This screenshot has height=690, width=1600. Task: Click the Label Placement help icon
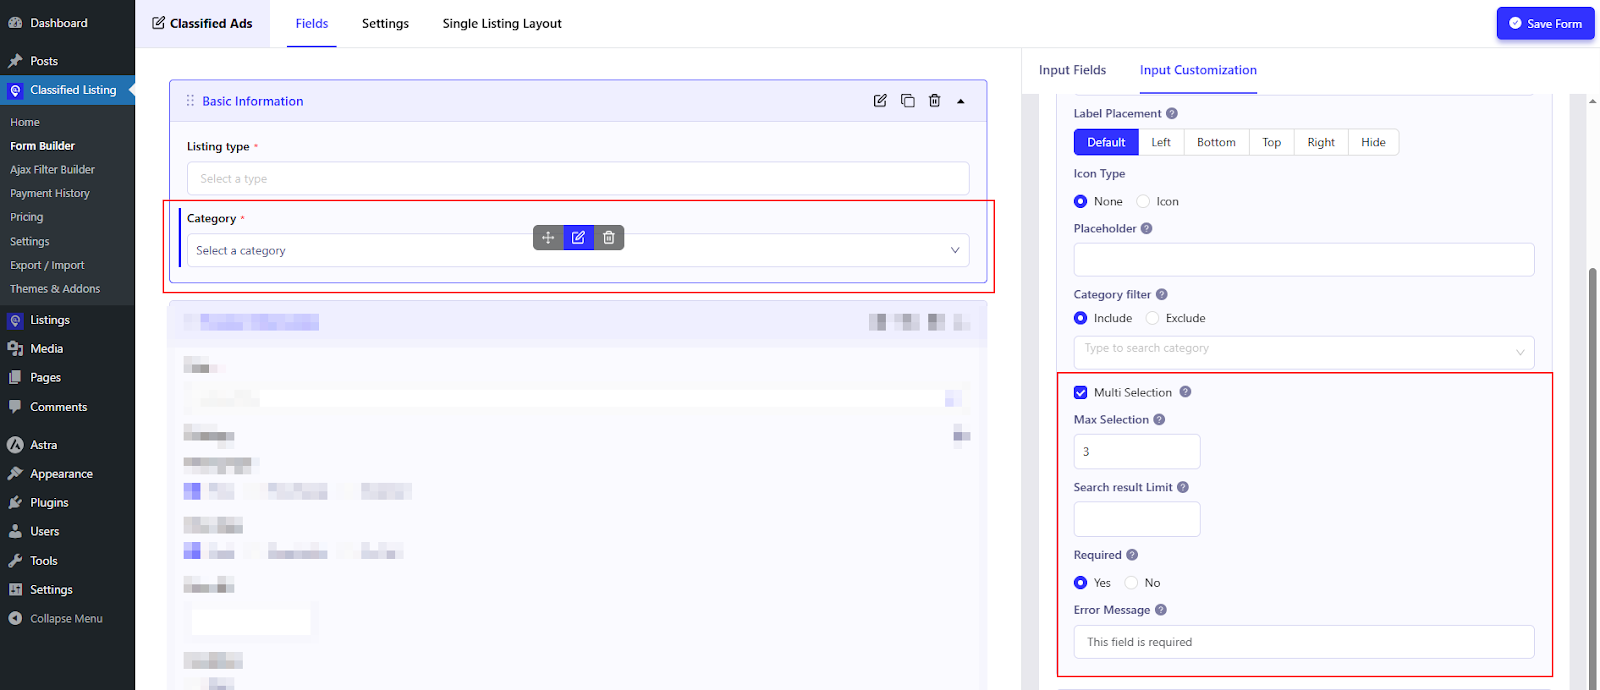point(1172,114)
